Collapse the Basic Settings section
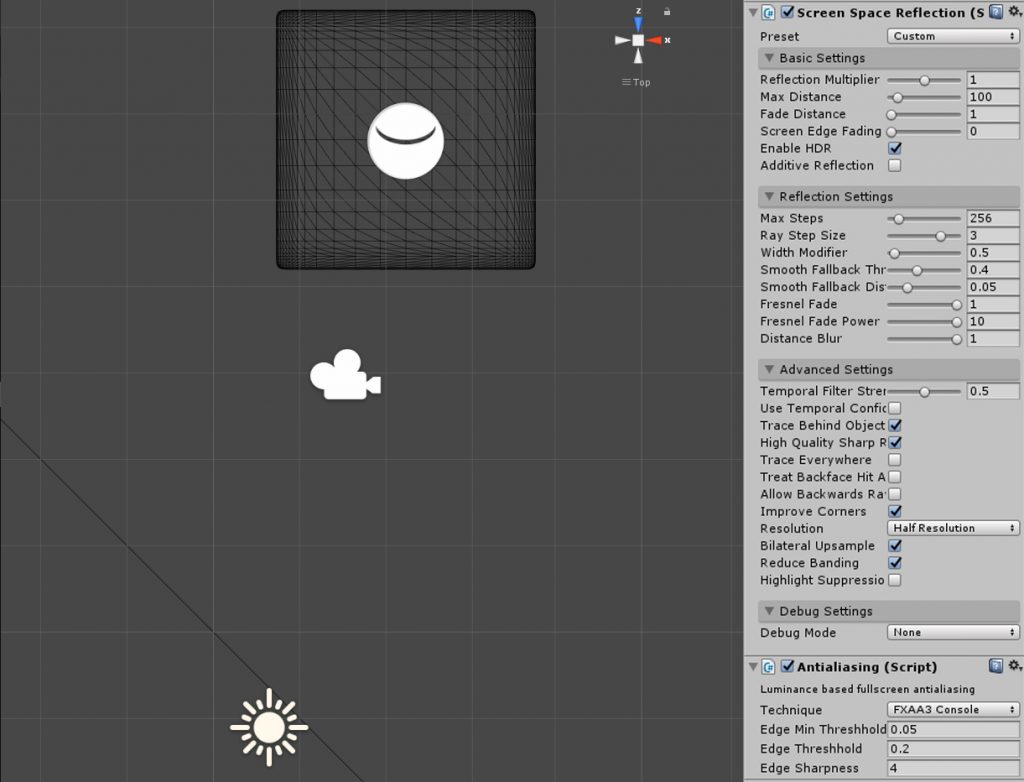This screenshot has height=782, width=1024. pos(769,58)
